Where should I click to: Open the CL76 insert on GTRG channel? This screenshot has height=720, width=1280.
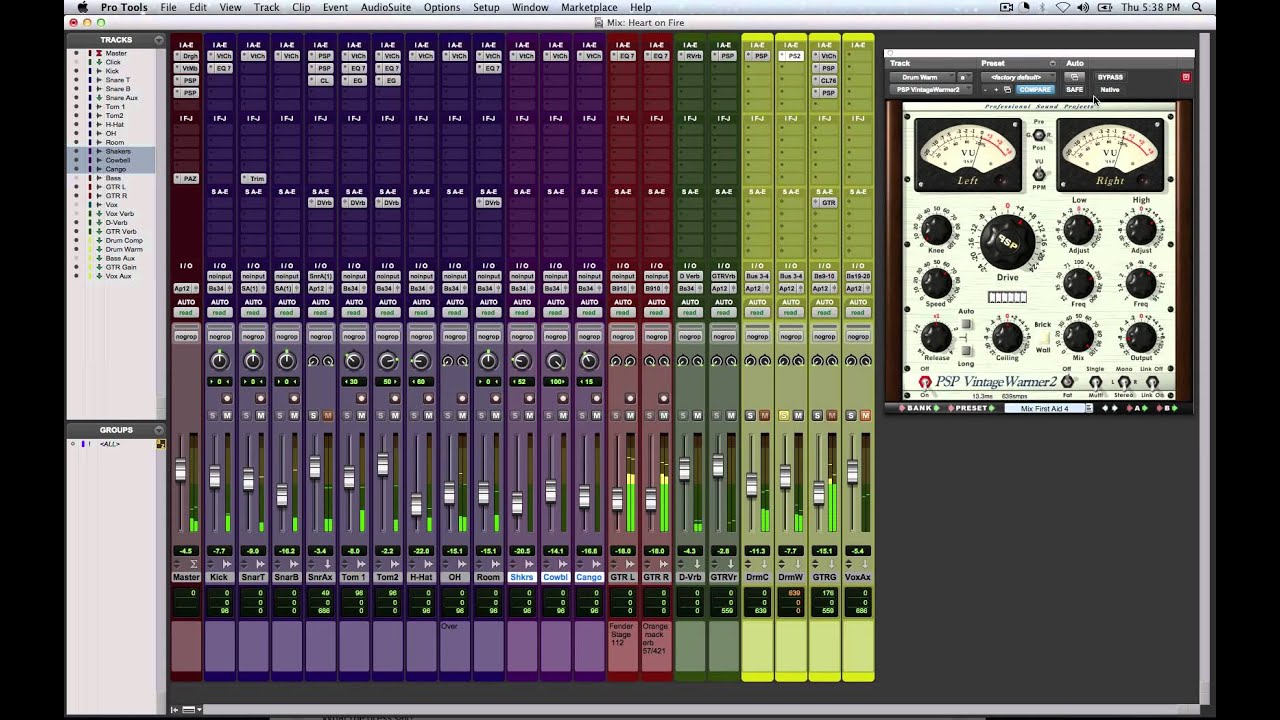point(825,81)
